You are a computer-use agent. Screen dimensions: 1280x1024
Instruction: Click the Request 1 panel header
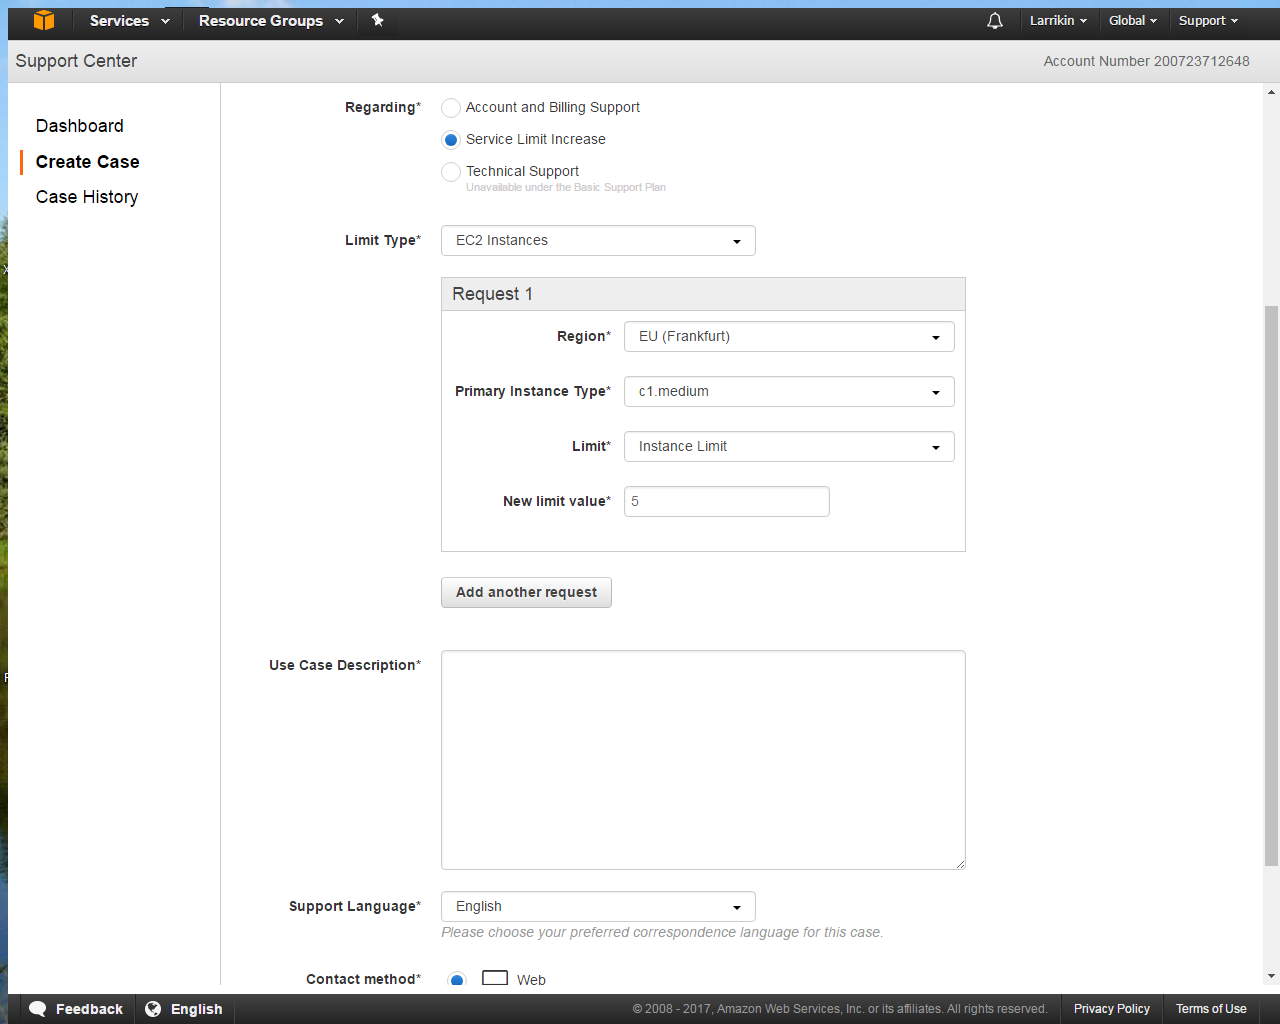[703, 294]
